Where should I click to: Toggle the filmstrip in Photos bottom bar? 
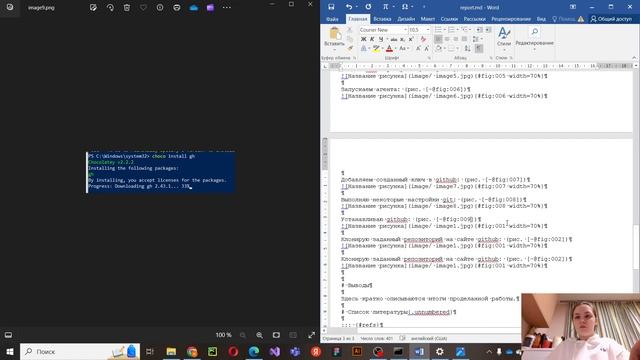(8, 335)
